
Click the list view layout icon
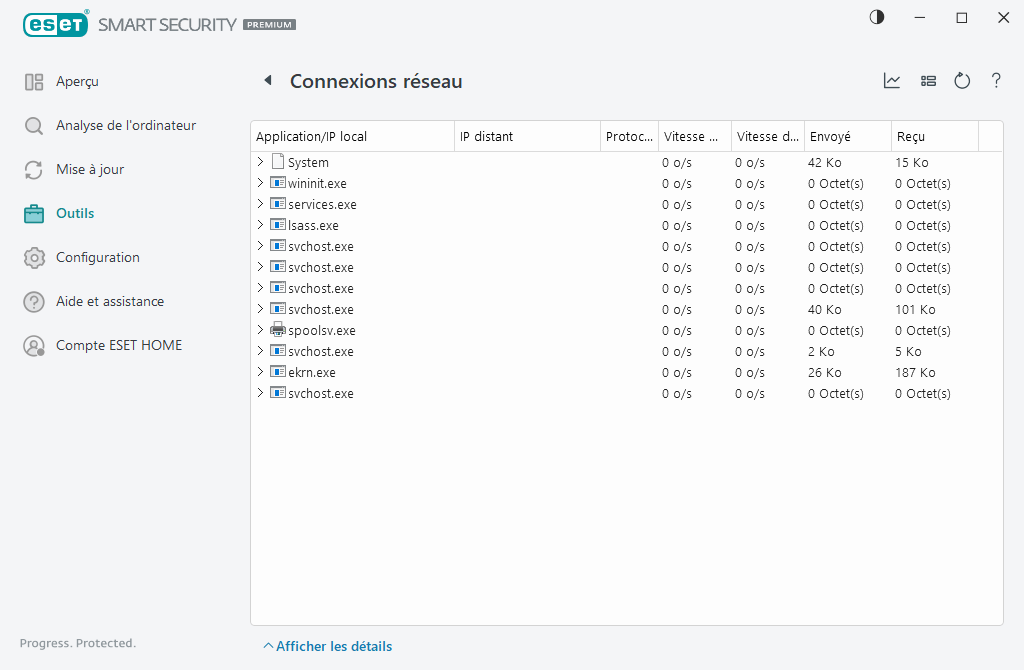pos(928,81)
